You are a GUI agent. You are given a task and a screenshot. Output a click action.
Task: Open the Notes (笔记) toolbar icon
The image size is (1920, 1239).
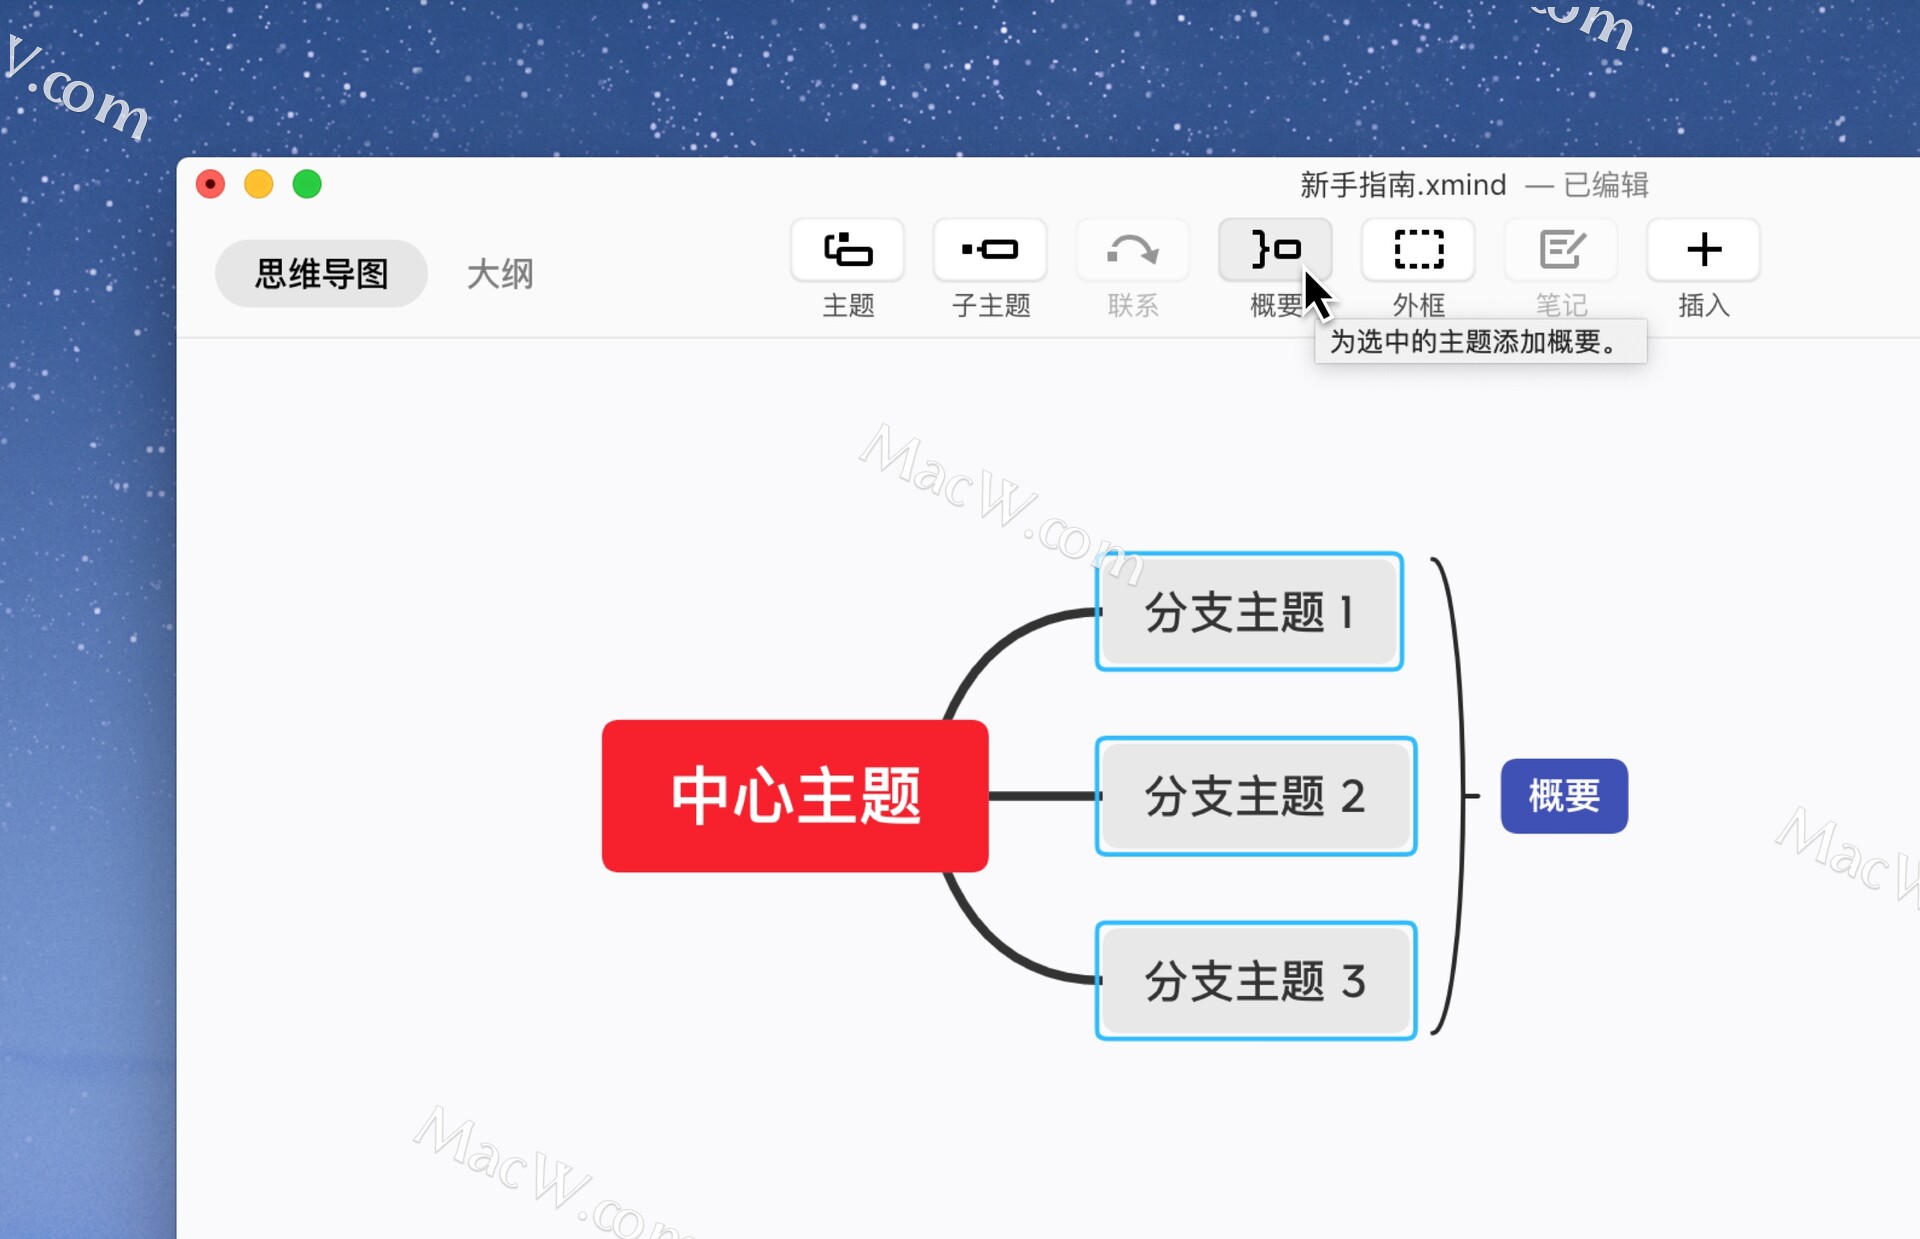click(x=1560, y=250)
